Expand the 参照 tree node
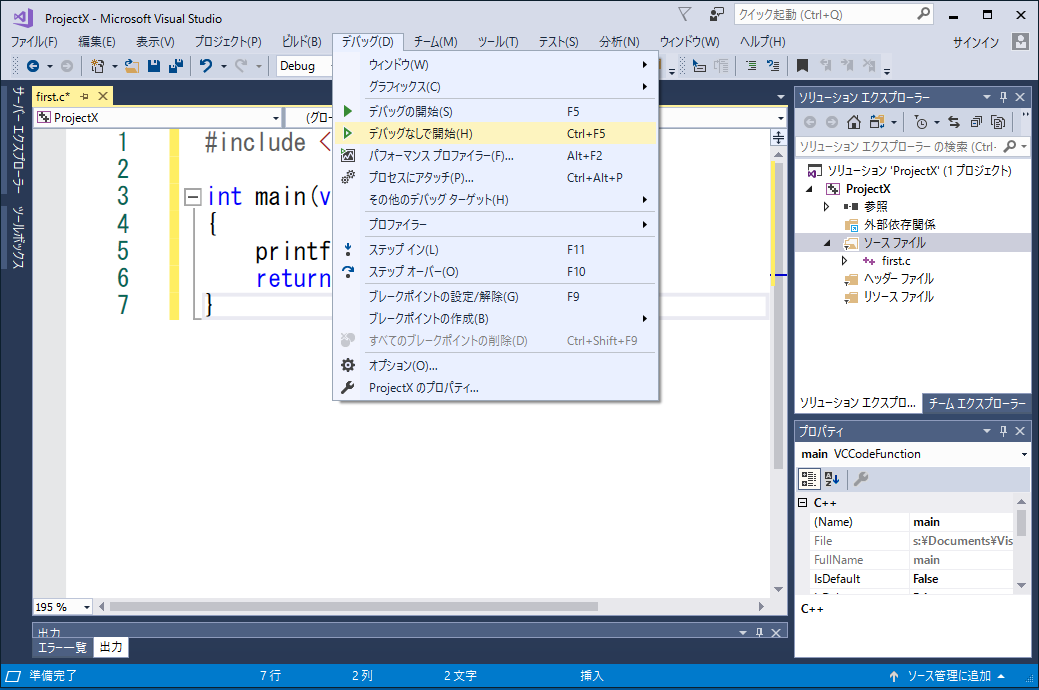 click(826, 206)
